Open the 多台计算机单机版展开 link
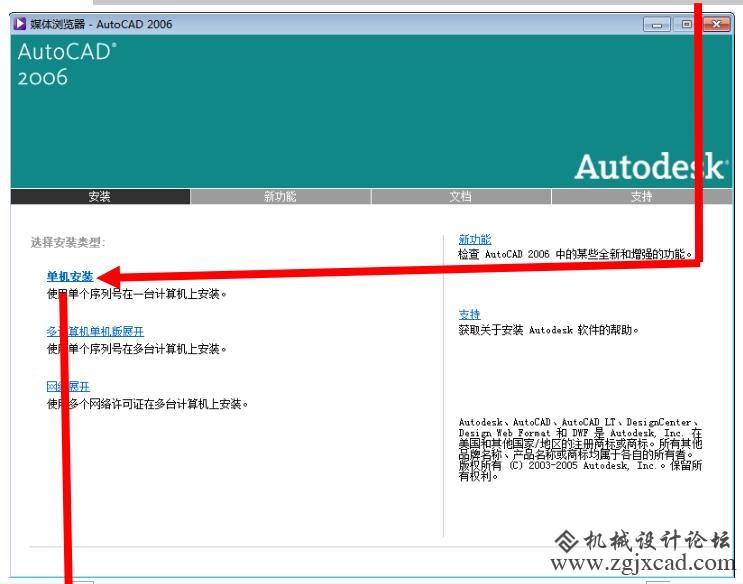This screenshot has width=743, height=584. pos(95,331)
